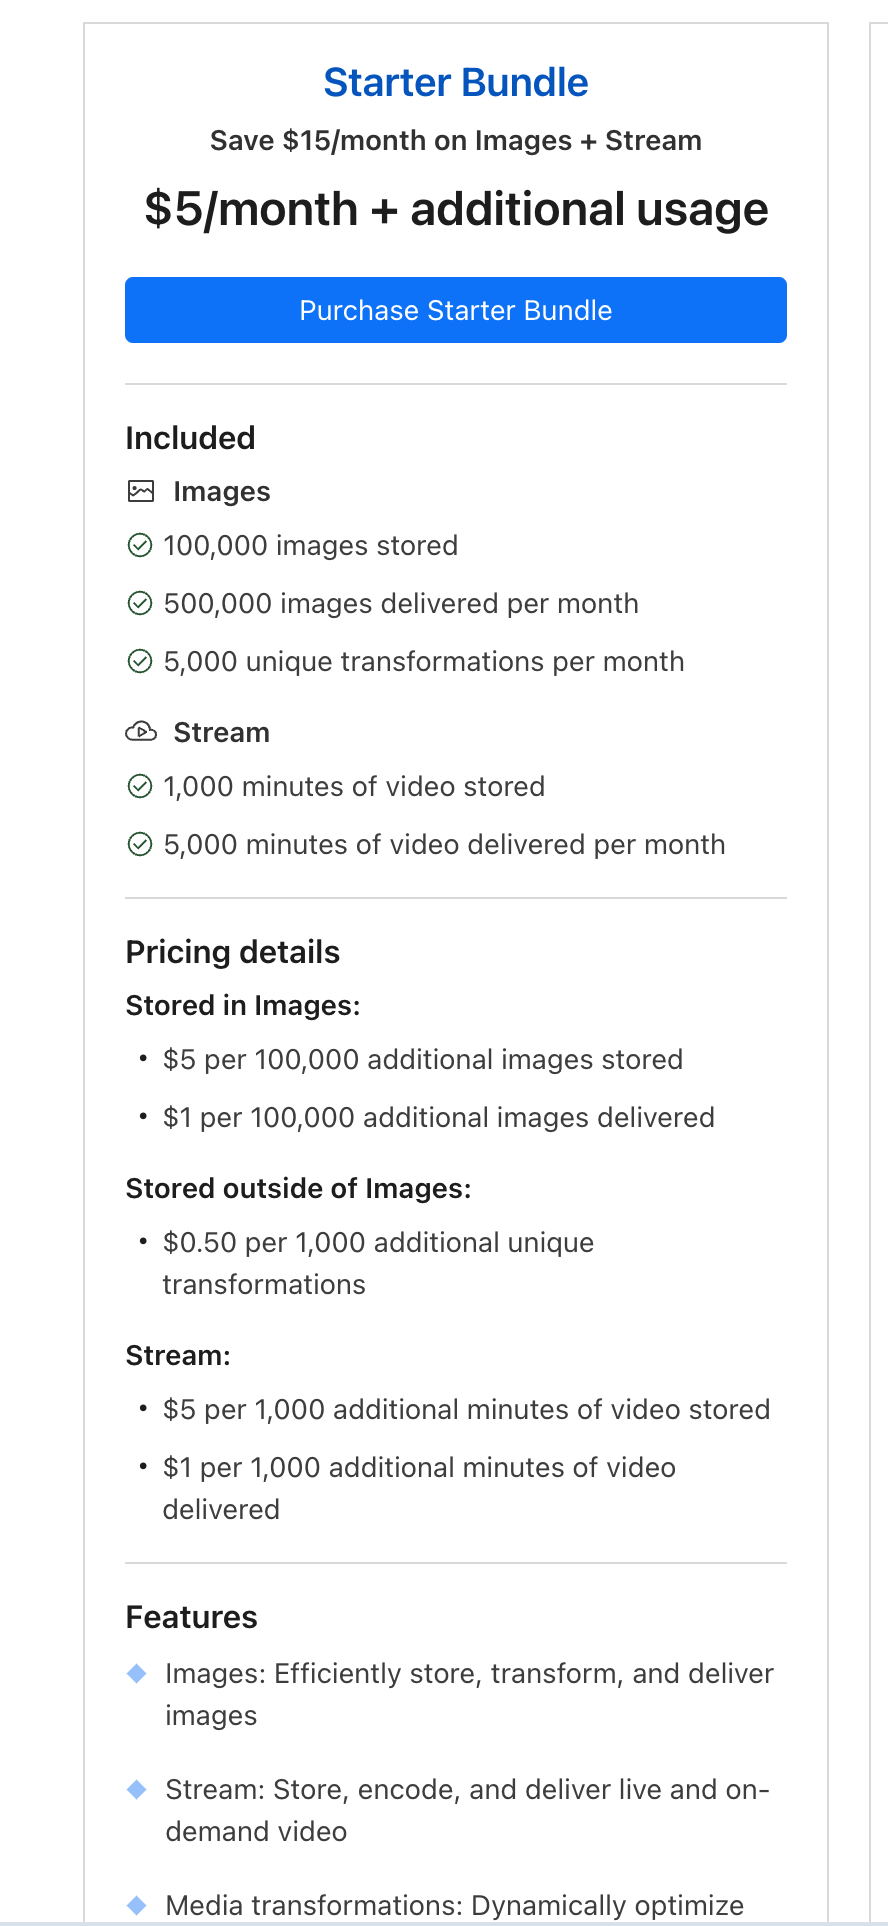Click diamond bullet beside Images feature
The height and width of the screenshot is (1926, 888).
[x=138, y=1674]
